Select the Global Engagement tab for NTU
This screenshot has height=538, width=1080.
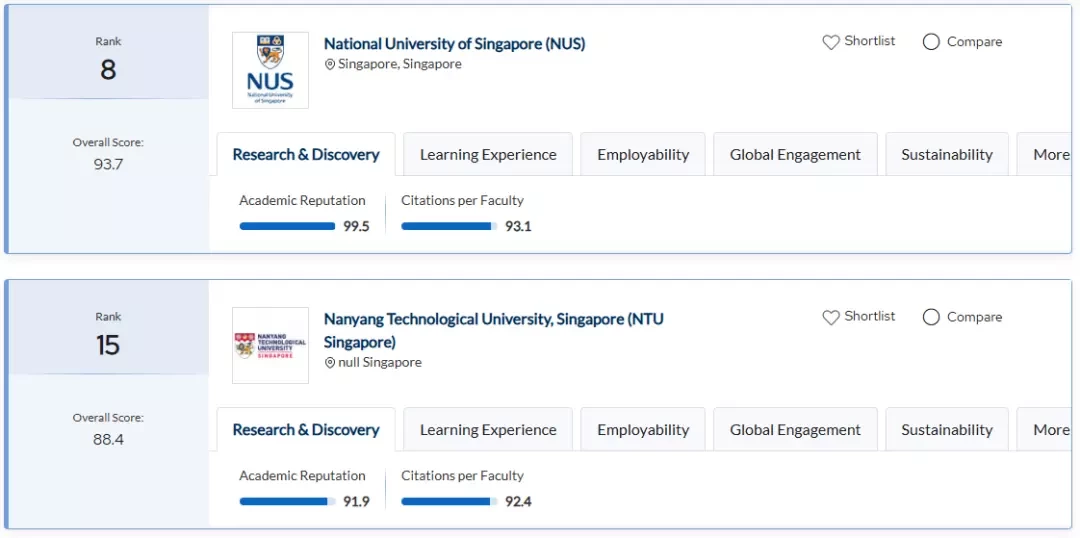pyautogui.click(x=795, y=429)
